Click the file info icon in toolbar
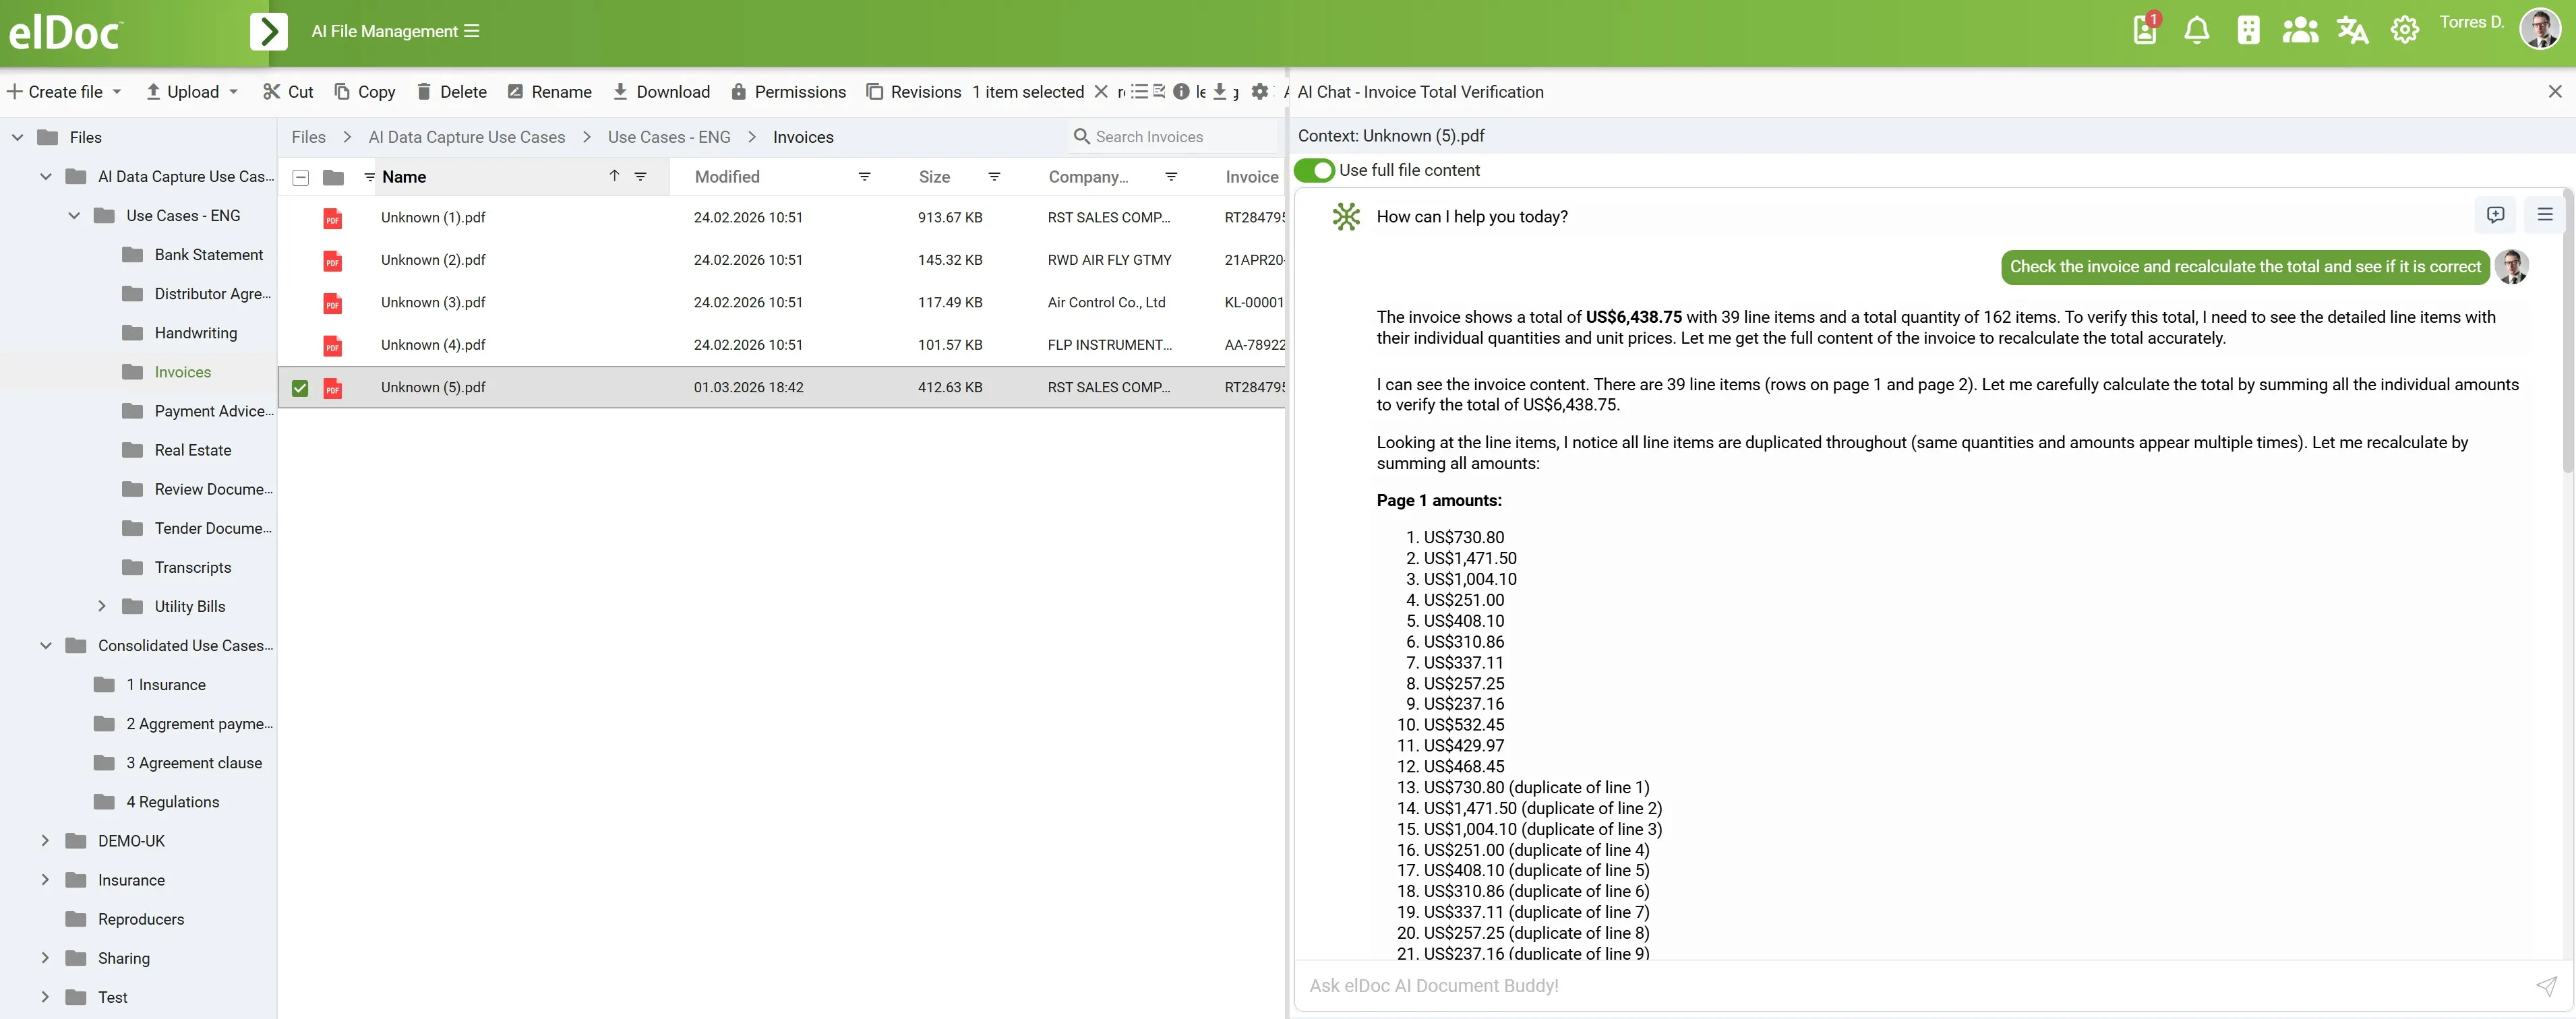 click(1181, 92)
